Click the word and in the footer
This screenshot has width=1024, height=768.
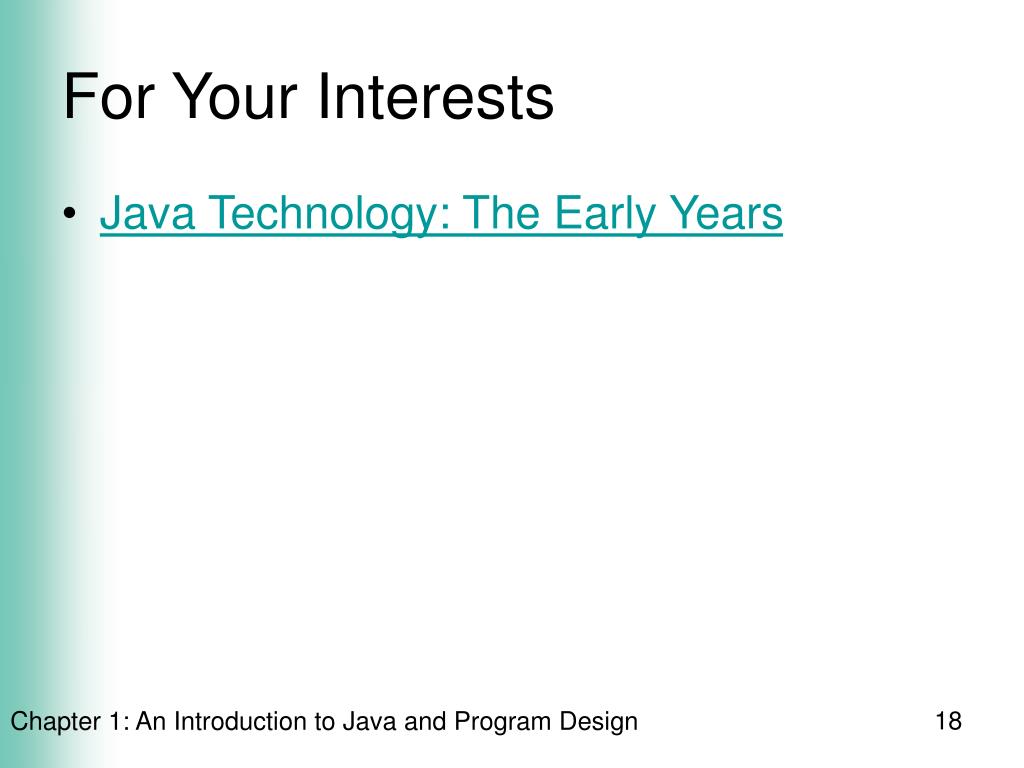pyautogui.click(x=426, y=721)
